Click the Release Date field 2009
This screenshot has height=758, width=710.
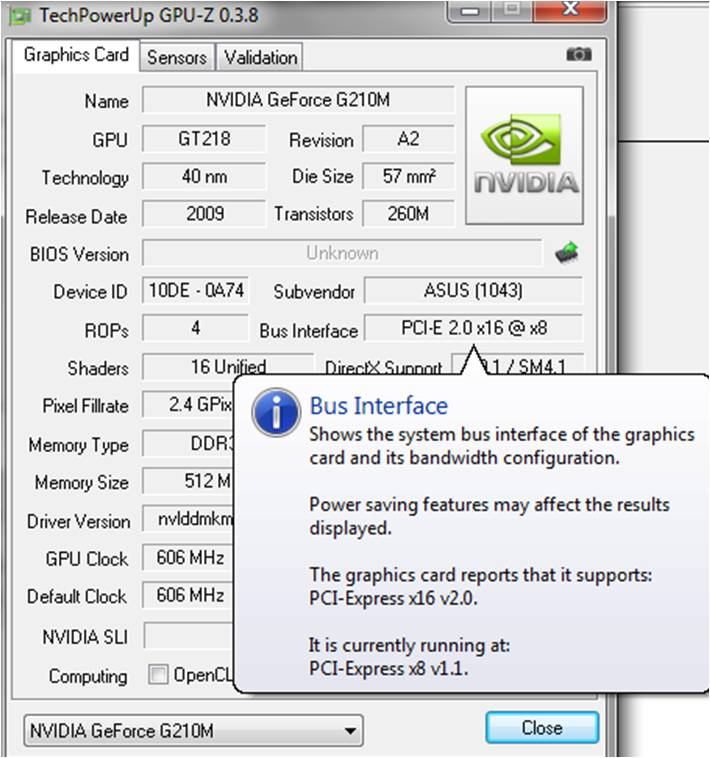click(204, 214)
